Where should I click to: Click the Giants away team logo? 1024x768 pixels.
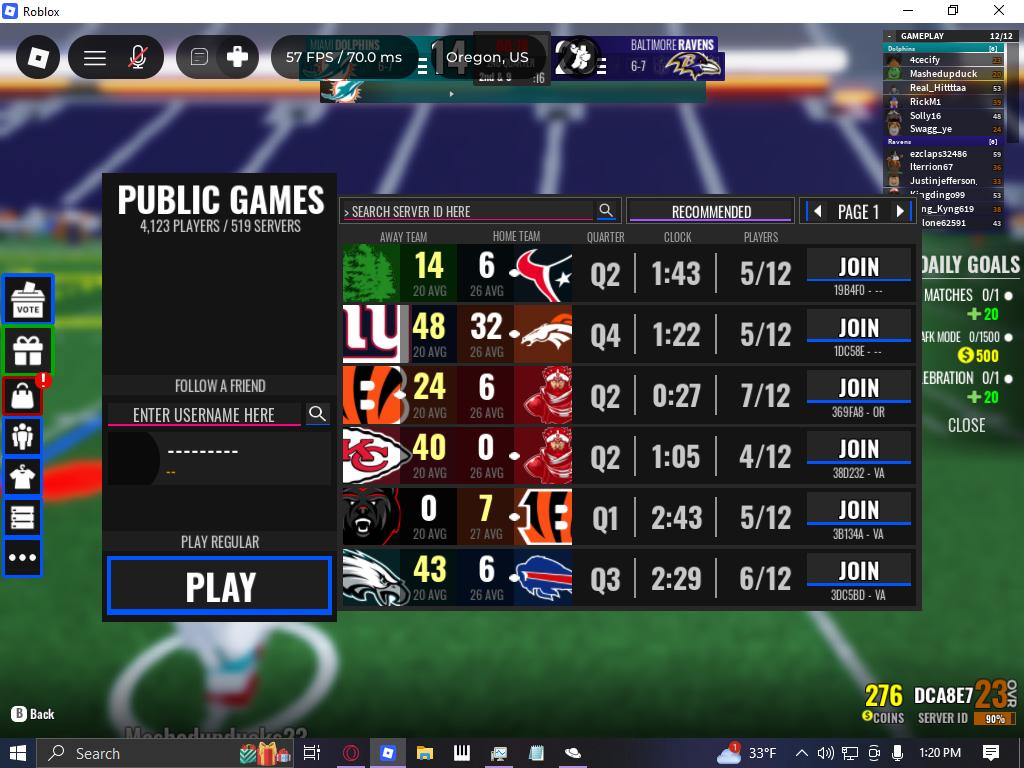click(x=372, y=334)
